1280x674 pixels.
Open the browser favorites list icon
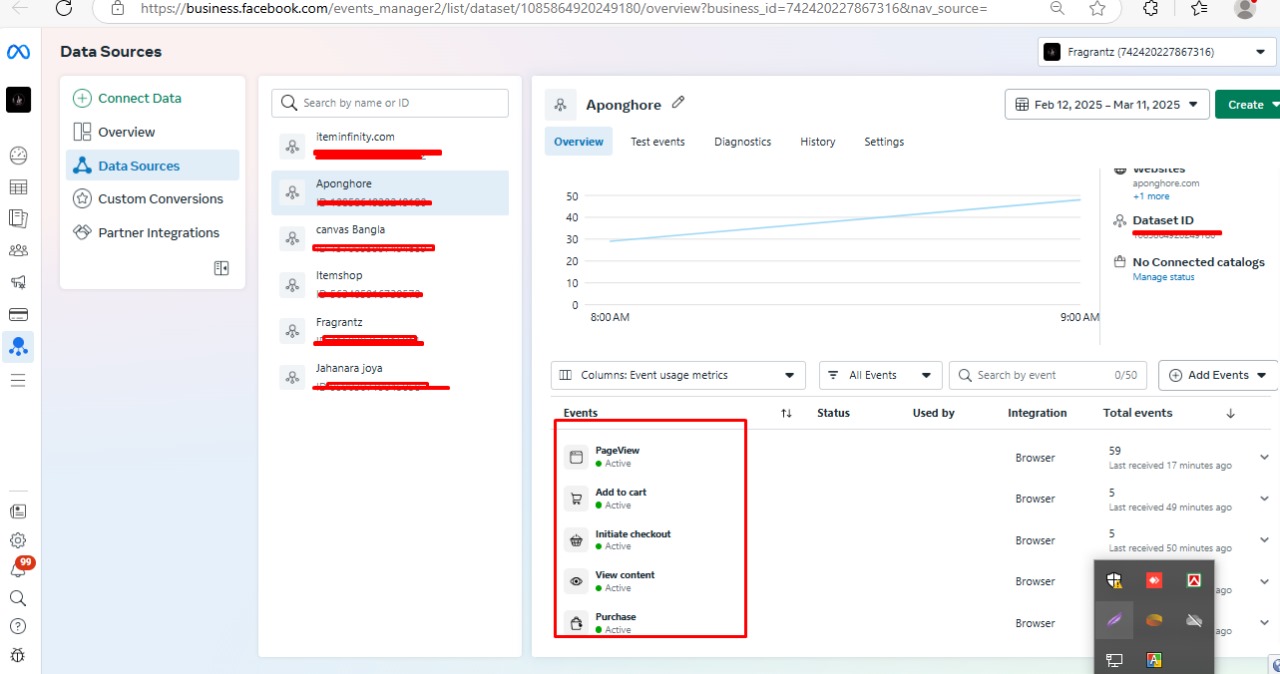pos(1200,8)
